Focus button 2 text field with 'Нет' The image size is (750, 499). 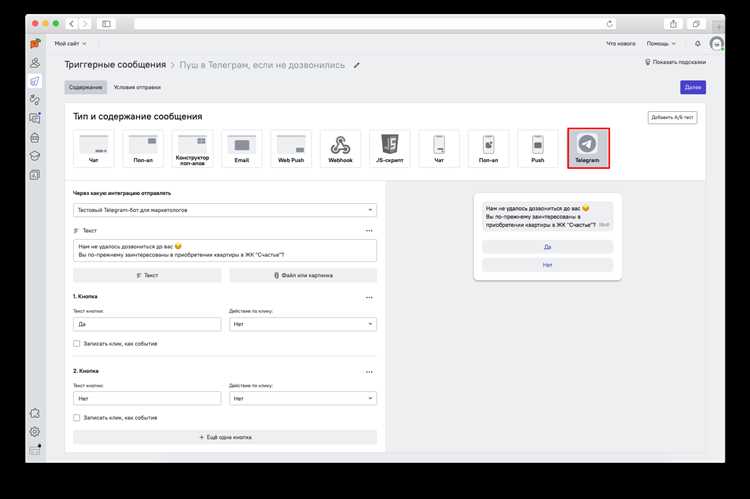coord(147,398)
